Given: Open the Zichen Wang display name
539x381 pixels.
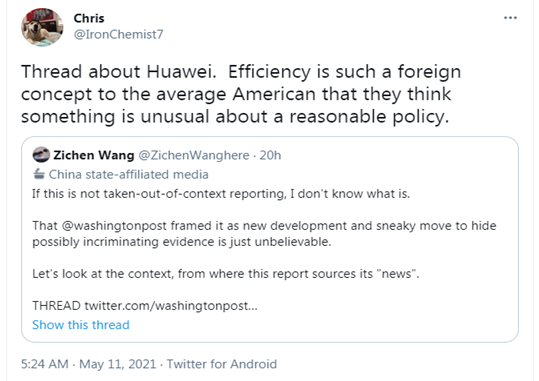Looking at the screenshot, I should (x=94, y=155).
